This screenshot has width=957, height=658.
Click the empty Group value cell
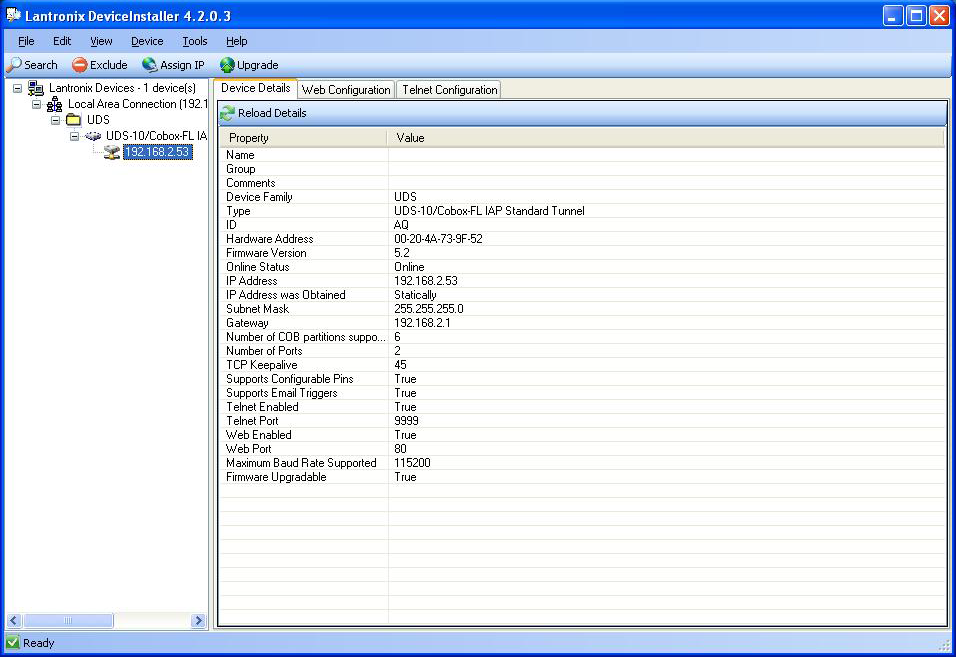point(666,169)
